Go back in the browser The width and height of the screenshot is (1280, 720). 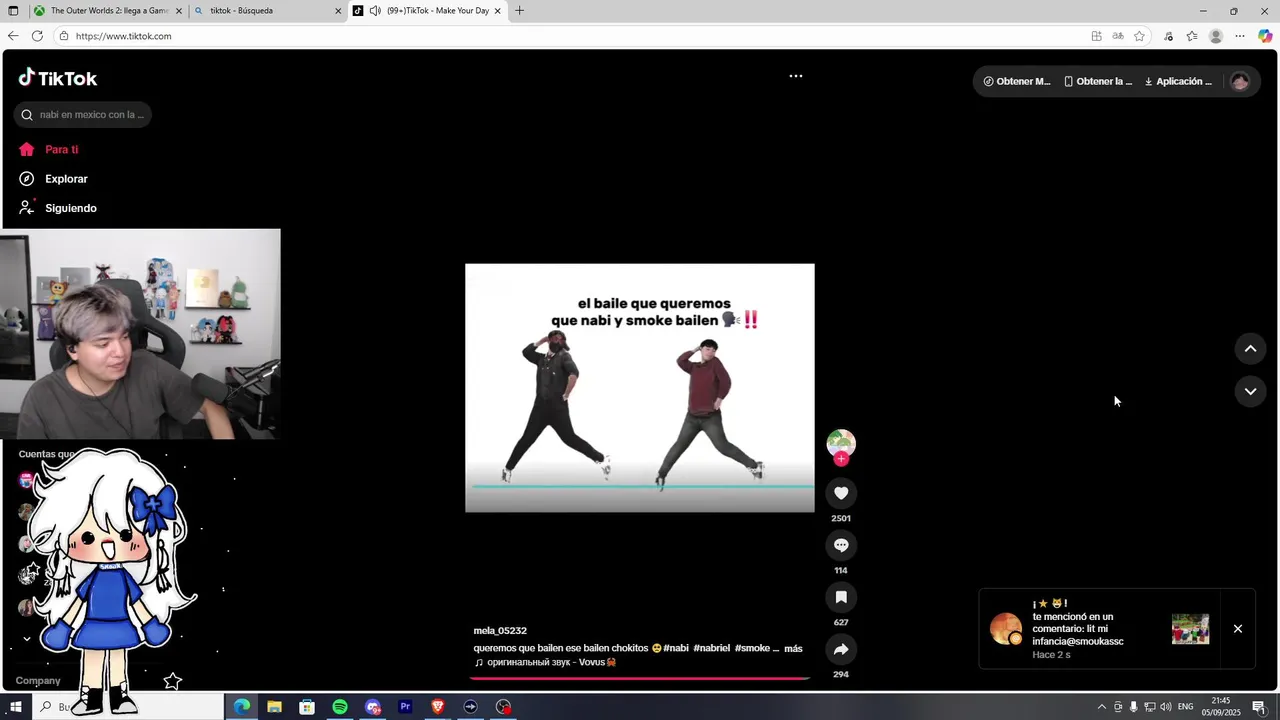point(13,36)
